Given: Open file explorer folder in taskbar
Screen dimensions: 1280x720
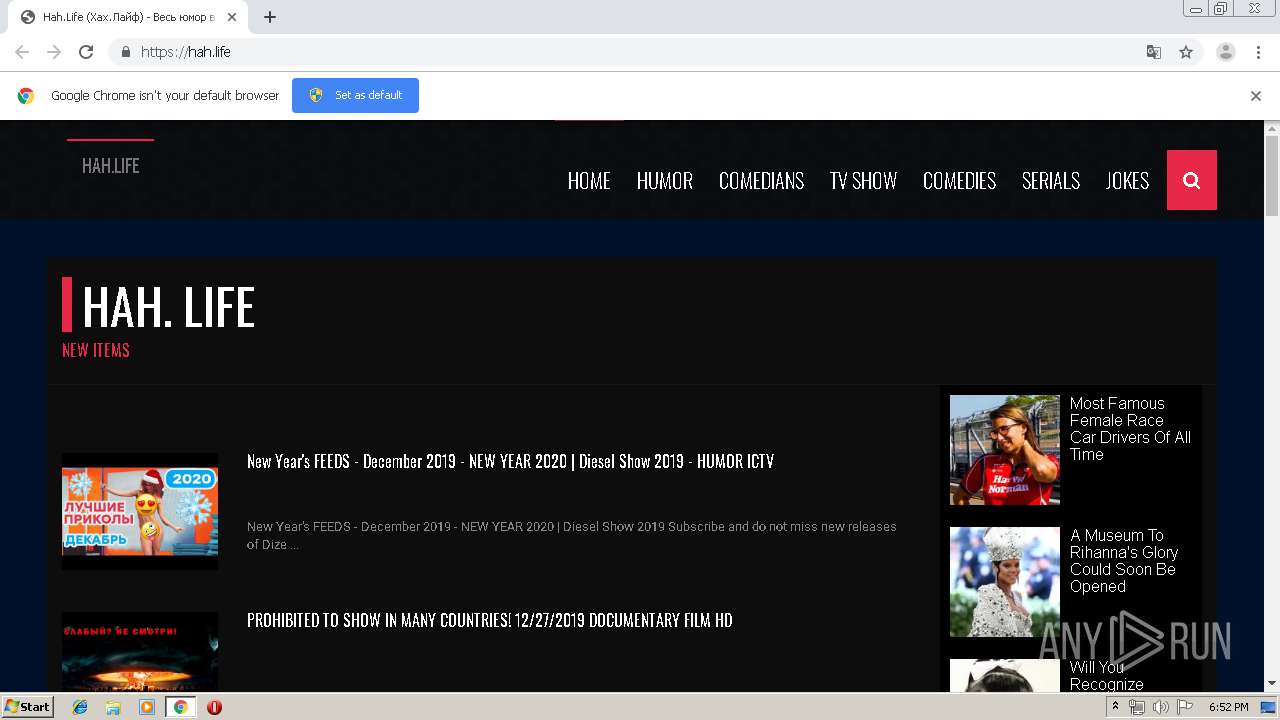Looking at the screenshot, I should (113, 707).
